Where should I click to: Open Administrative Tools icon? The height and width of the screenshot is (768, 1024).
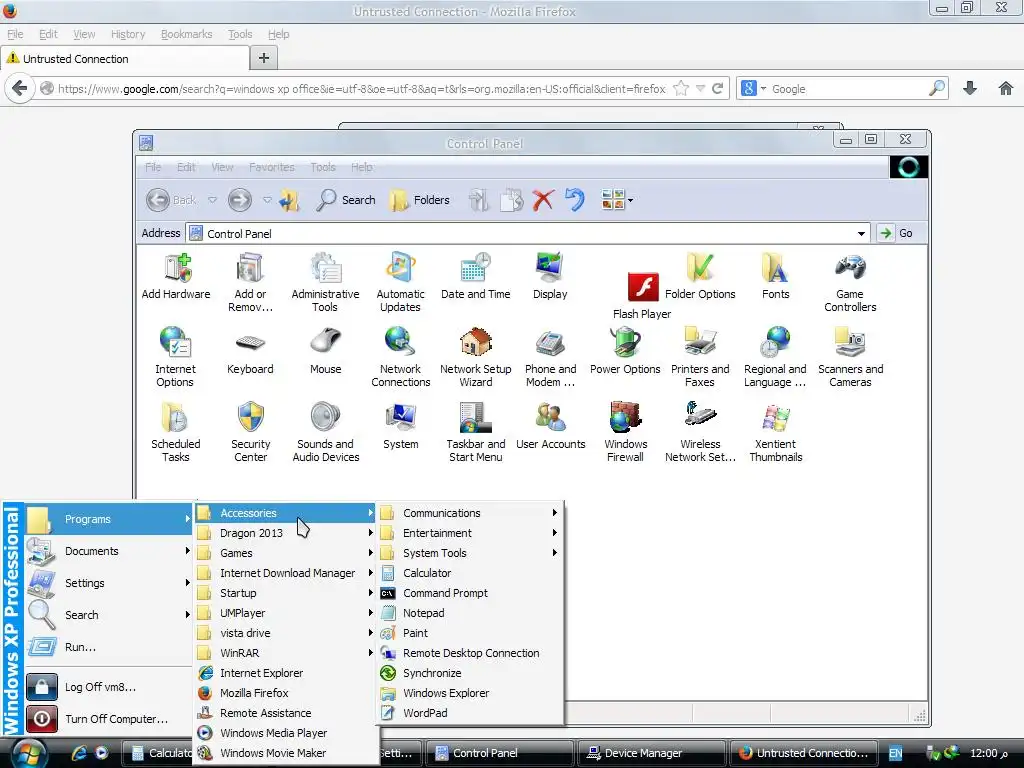325,282
